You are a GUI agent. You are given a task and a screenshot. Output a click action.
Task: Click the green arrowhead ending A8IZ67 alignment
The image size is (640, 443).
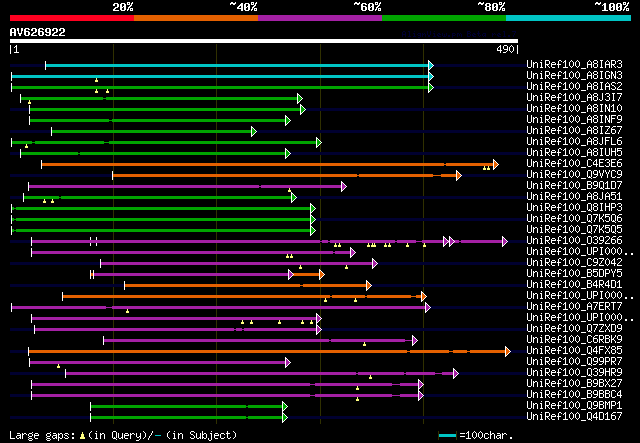[254, 131]
